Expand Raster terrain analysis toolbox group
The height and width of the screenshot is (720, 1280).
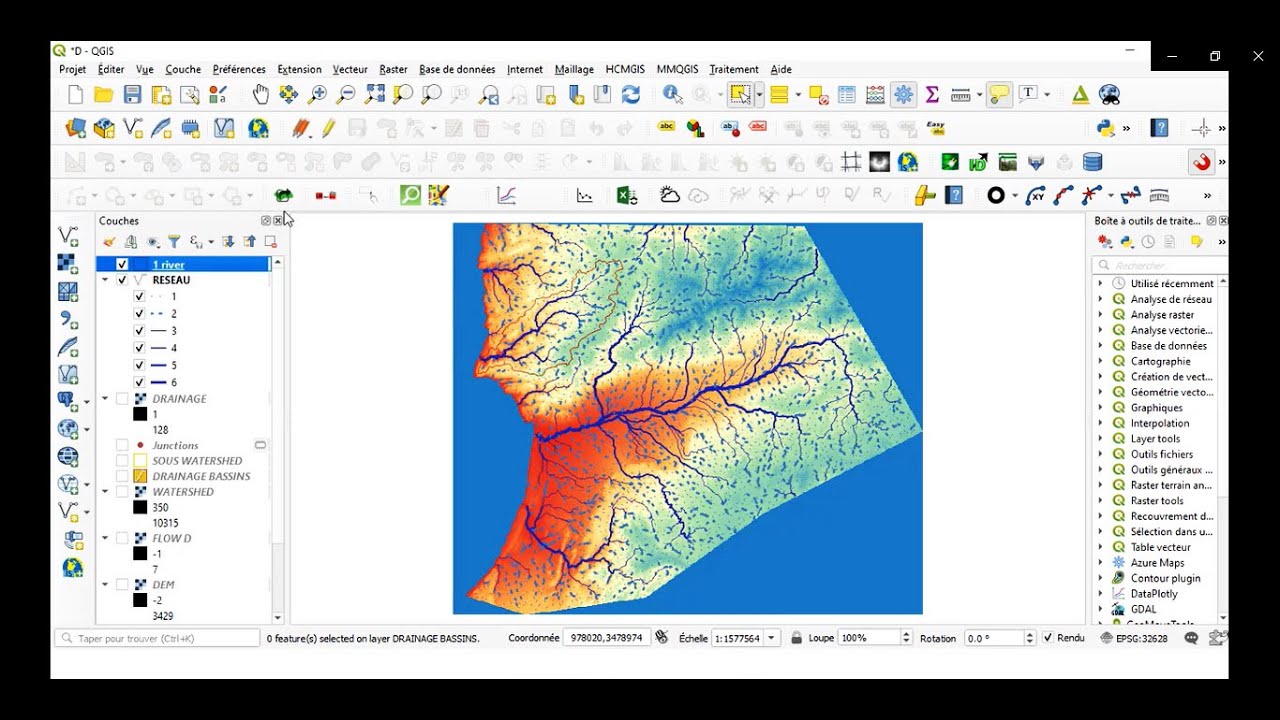click(x=1101, y=485)
